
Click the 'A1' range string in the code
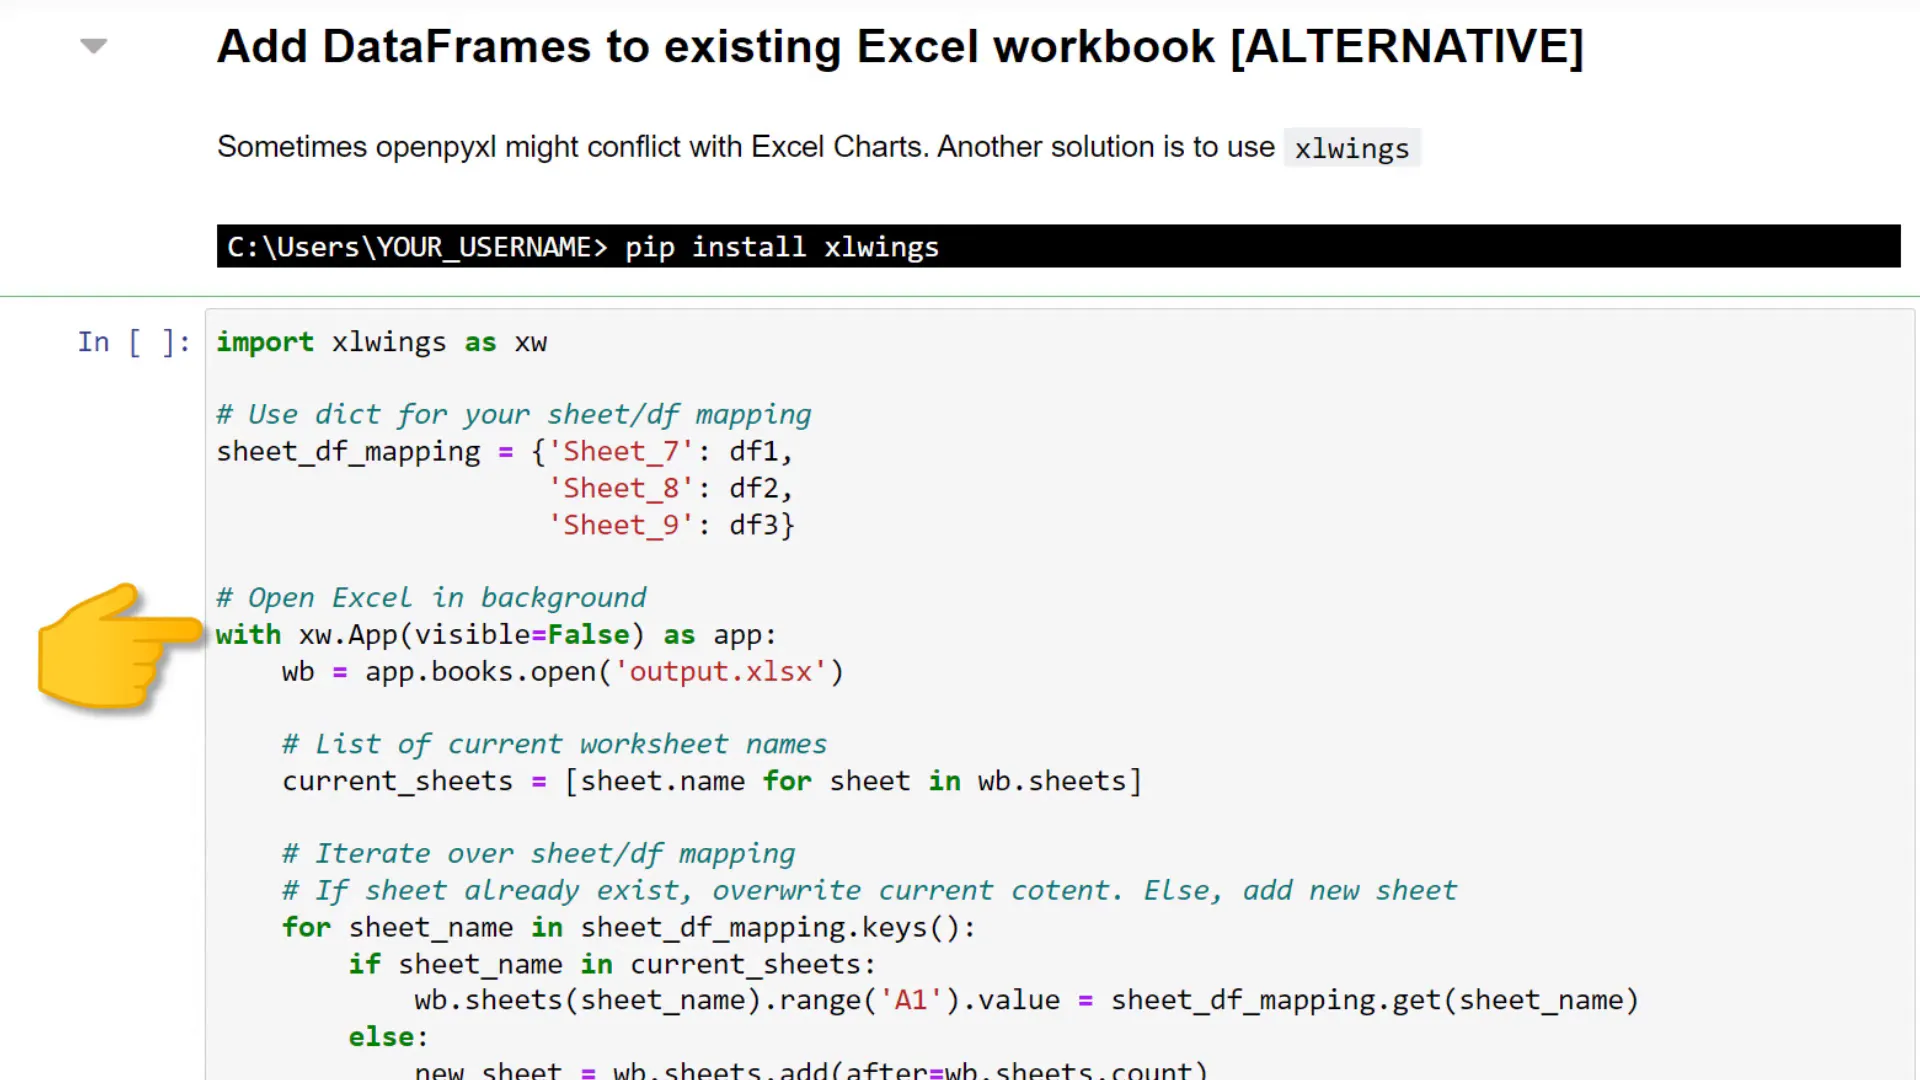911,999
